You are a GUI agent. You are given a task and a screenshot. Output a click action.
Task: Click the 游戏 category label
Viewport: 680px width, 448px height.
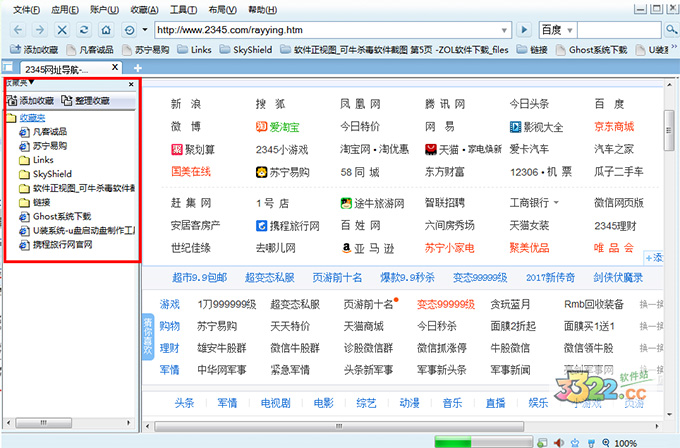click(x=170, y=304)
